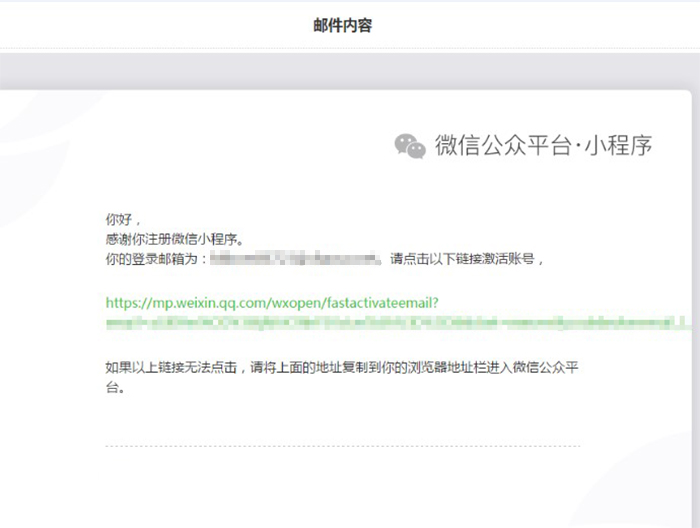Select the blurred login email address

tap(295, 259)
